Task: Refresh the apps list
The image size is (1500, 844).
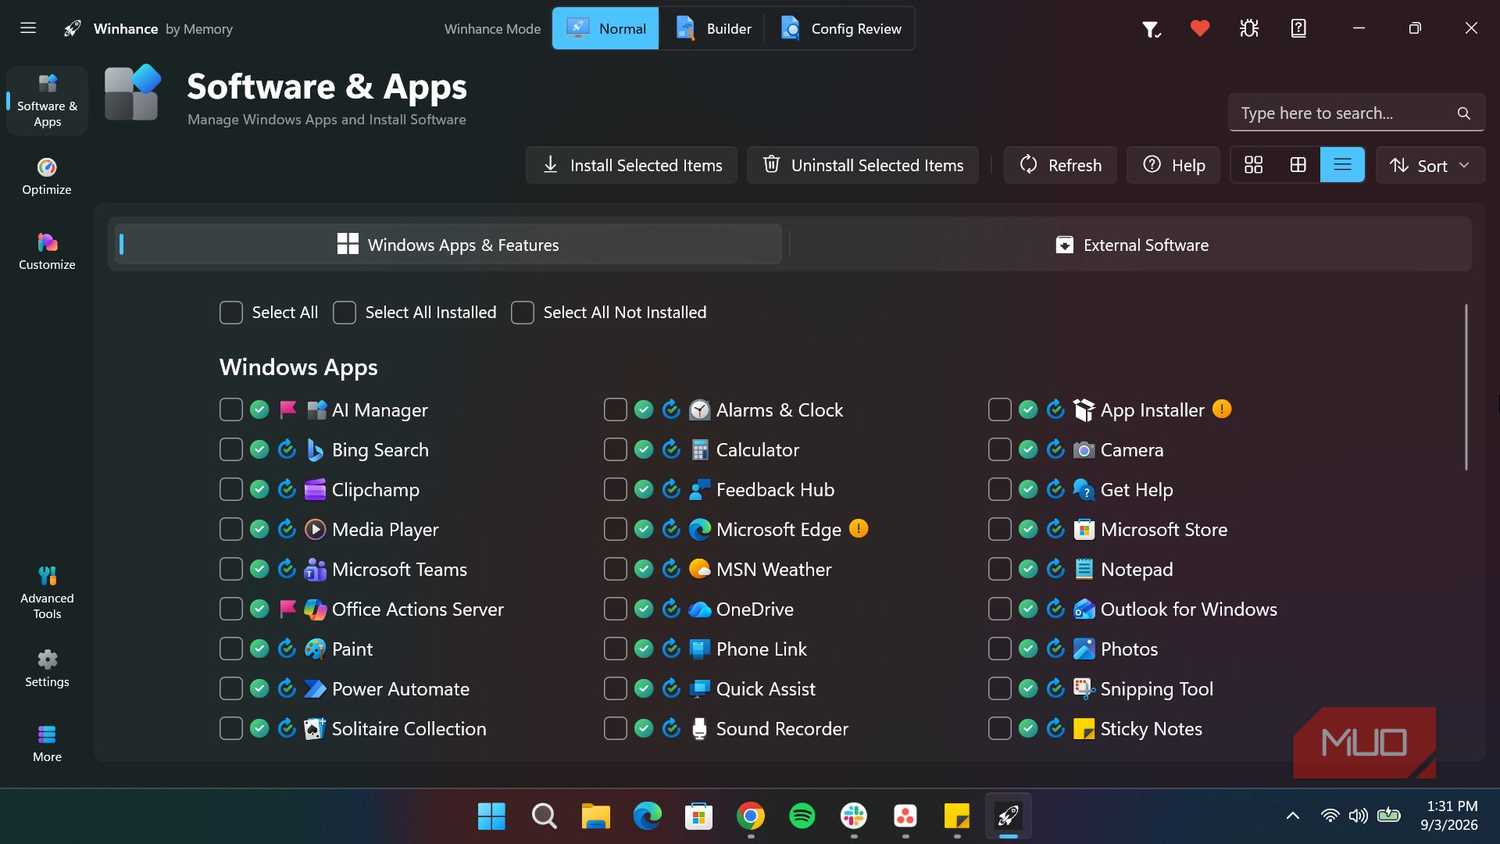Action: tap(1060, 165)
